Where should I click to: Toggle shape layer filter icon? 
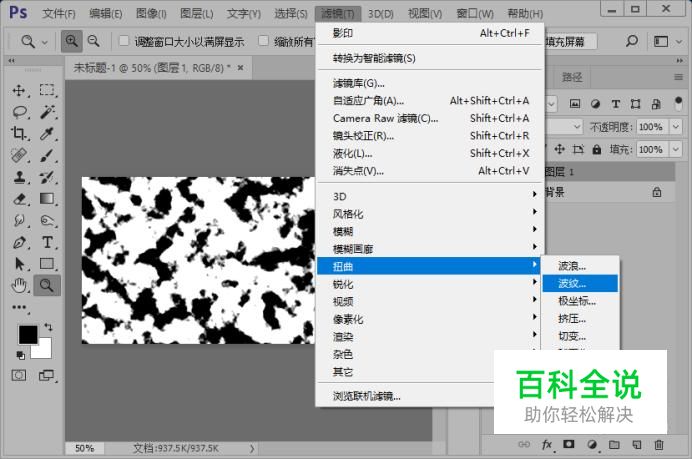(636, 104)
